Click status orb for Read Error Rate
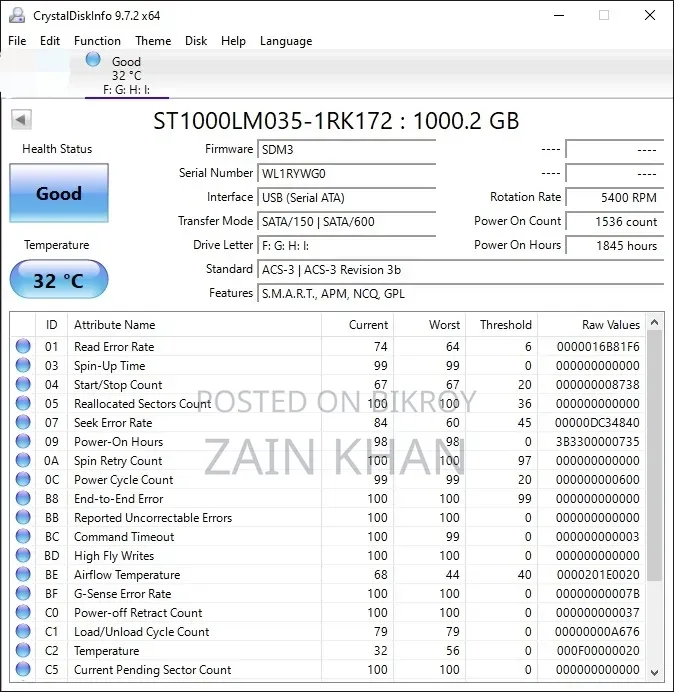Viewport: 674px width, 692px height. 23,346
